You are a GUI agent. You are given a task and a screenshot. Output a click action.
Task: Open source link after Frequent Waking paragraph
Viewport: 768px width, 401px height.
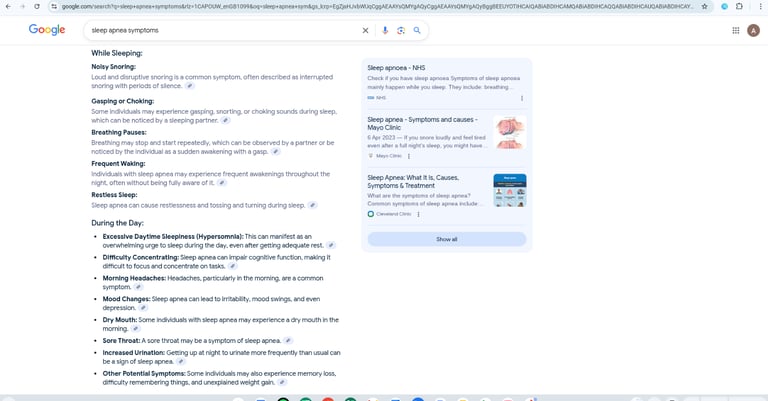click(222, 183)
